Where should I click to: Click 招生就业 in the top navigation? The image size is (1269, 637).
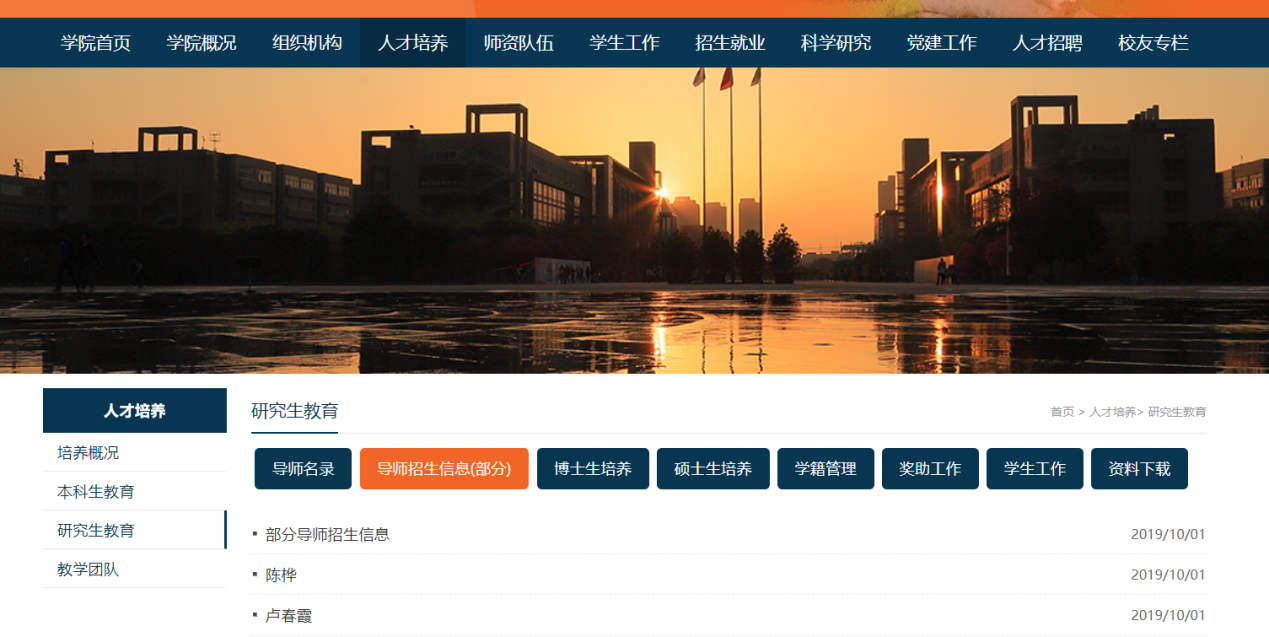[730, 43]
